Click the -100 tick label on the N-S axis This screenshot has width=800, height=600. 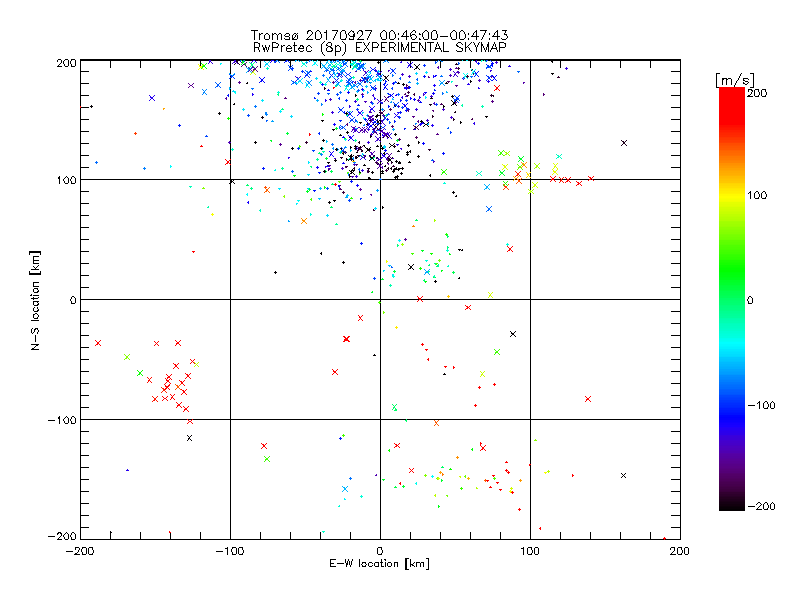[x=62, y=420]
